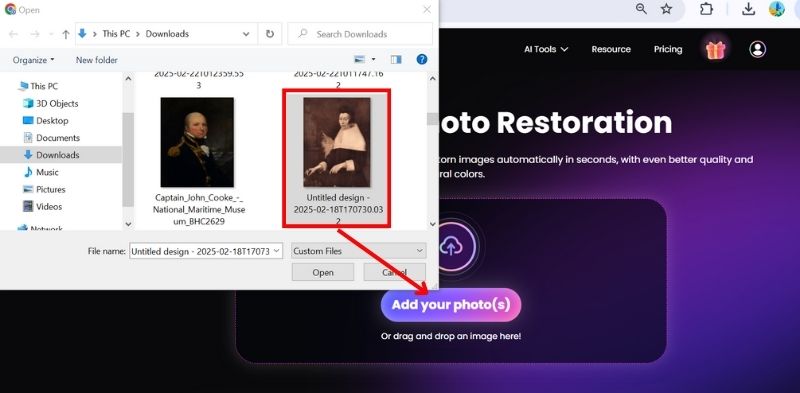
Task: Click the cloud upload icon
Action: pos(451,247)
